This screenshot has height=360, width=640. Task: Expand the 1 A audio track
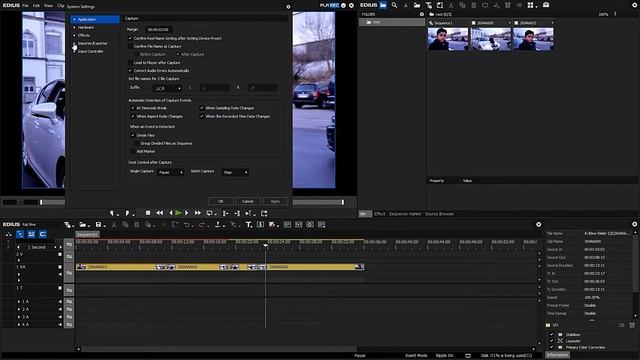(x=19, y=302)
